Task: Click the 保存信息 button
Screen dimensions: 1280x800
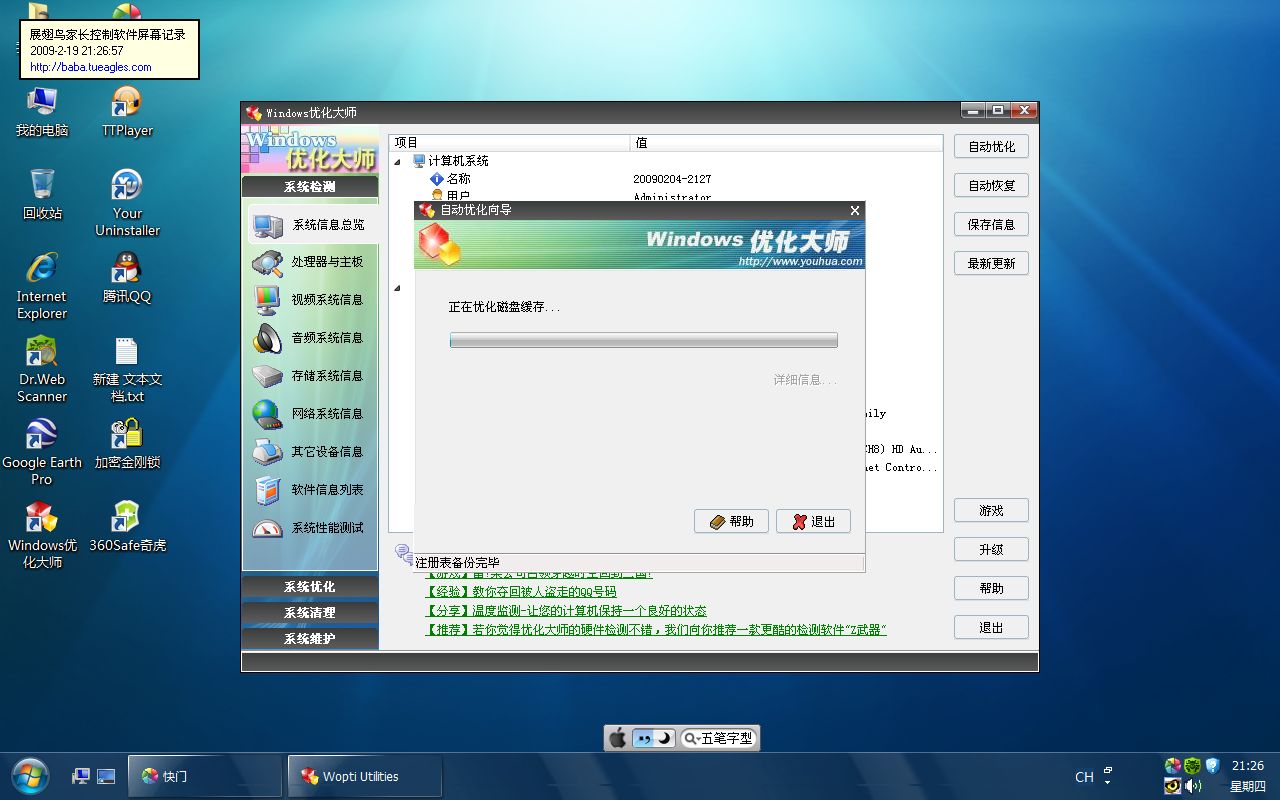Action: click(991, 225)
